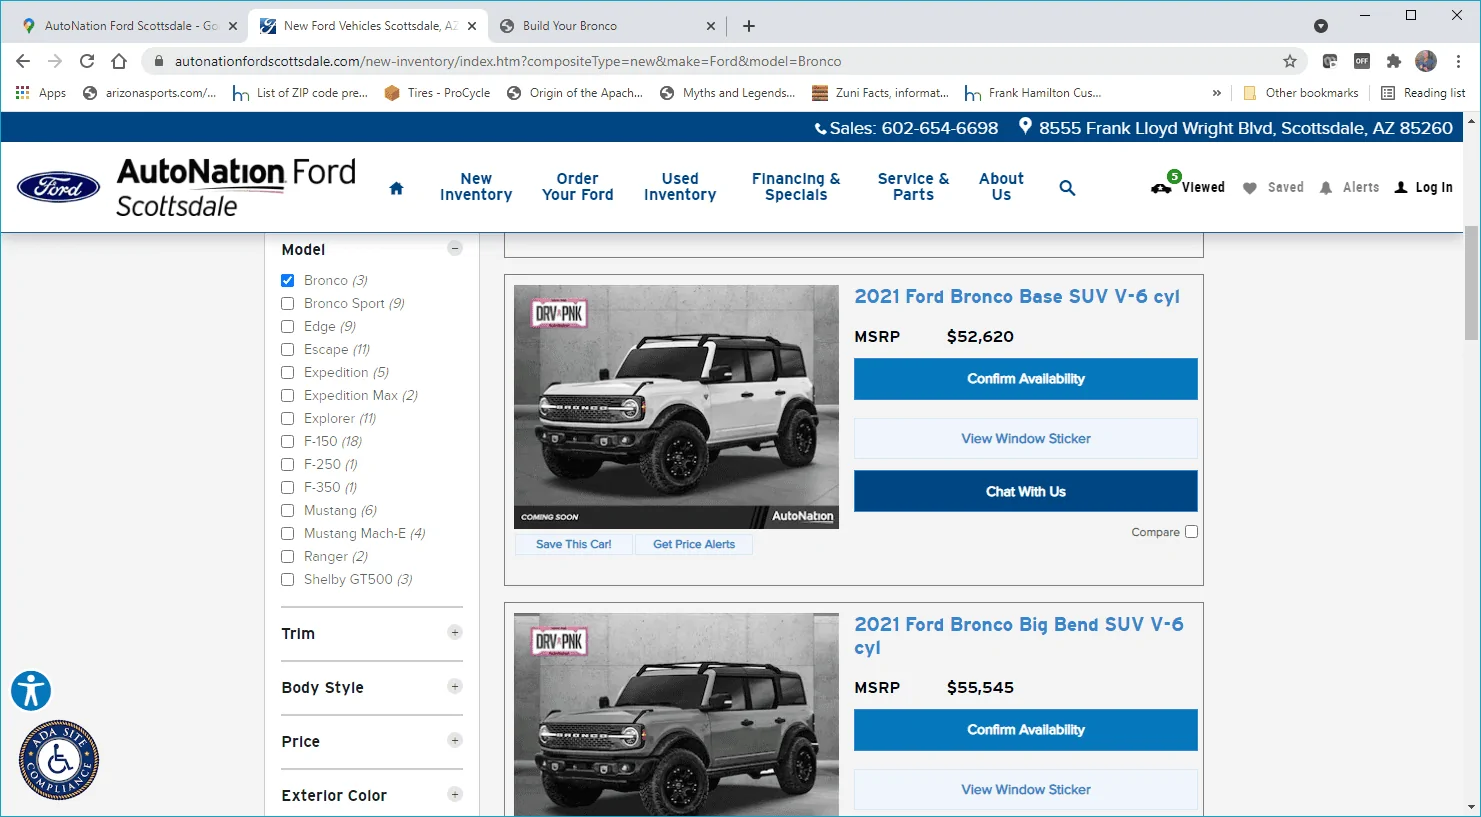
Task: Close the Build Your Bronco tab
Action: click(711, 26)
